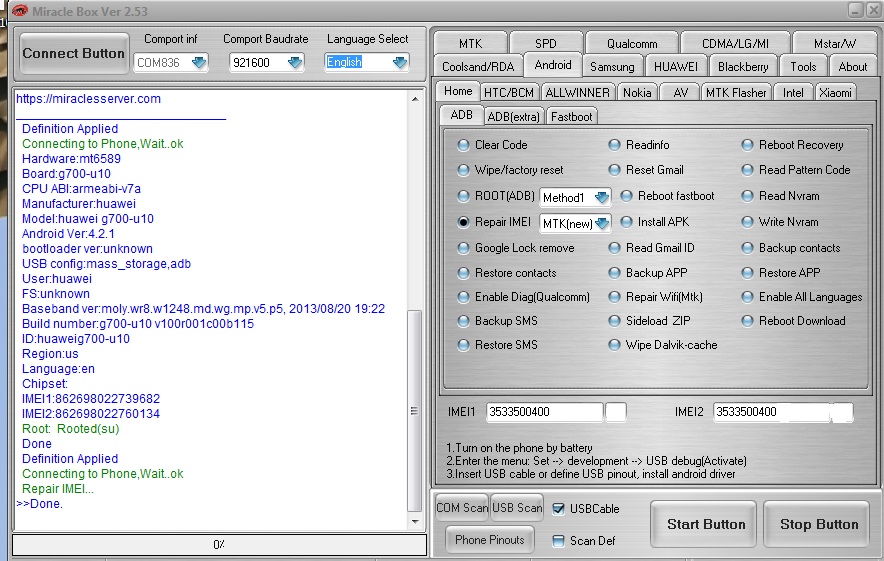This screenshot has width=884, height=561.
Task: Open the HUAWEI tab
Action: 675,67
